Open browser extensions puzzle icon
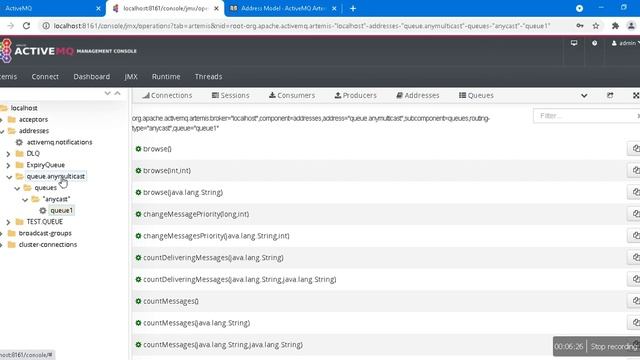Viewport: 640px width, 360px height. [x=615, y=26]
